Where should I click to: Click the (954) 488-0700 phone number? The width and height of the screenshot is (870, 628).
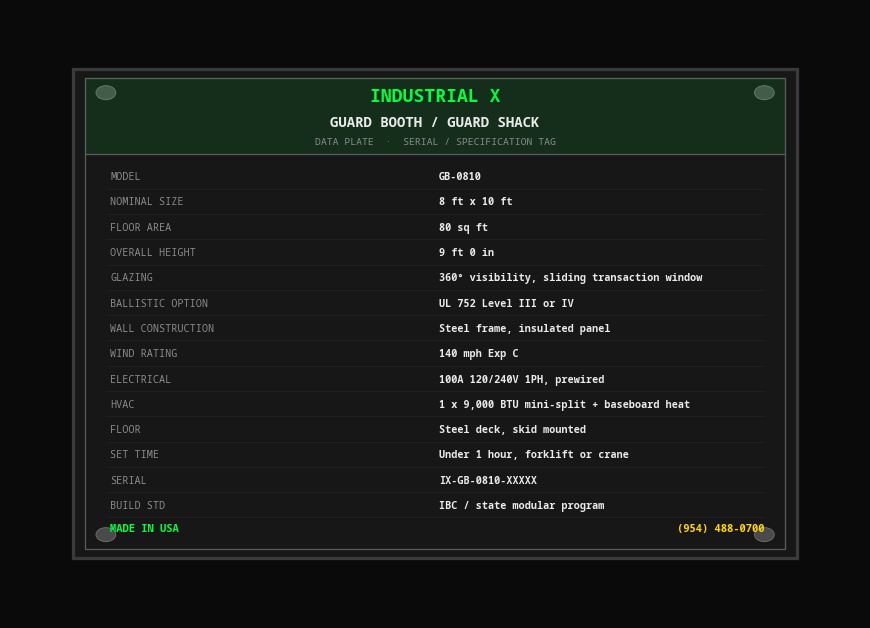pyautogui.click(x=721, y=528)
